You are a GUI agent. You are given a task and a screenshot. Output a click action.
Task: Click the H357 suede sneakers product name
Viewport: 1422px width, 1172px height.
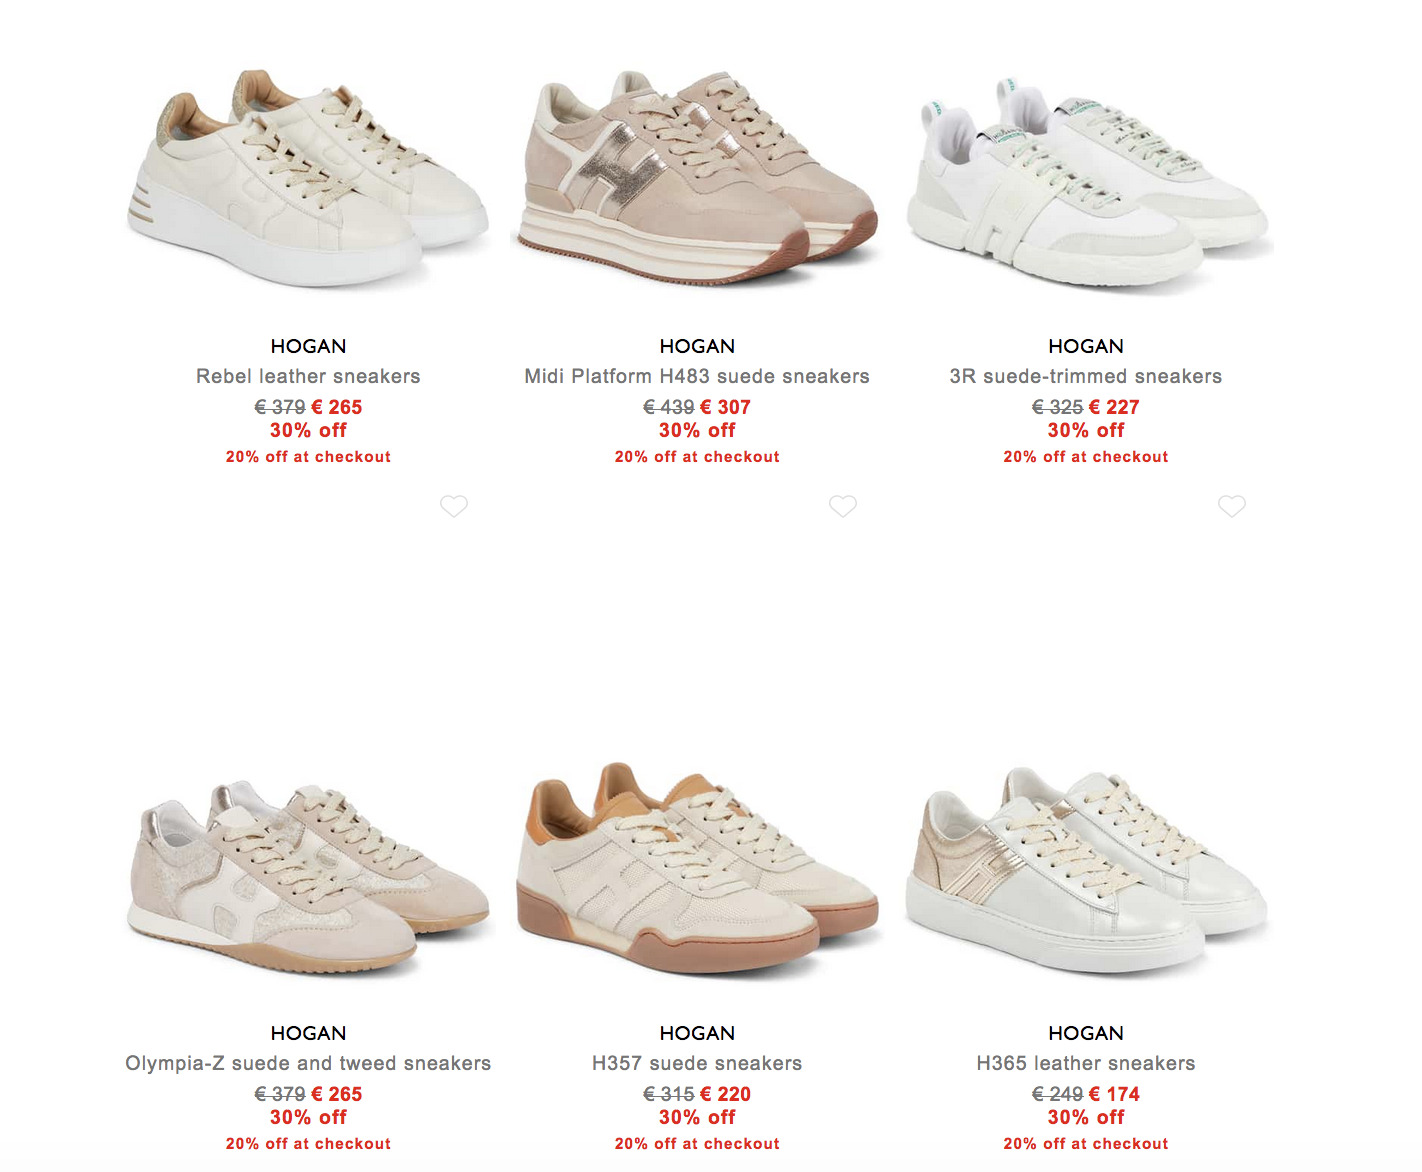click(697, 1063)
